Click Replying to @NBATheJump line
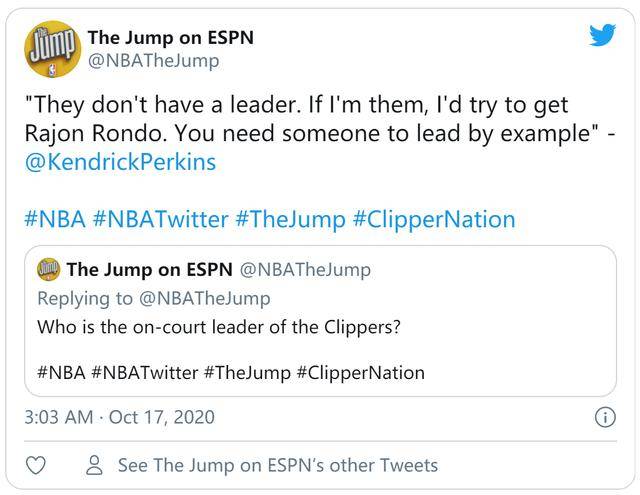Screen dimensions: 640x495 pos(154,298)
